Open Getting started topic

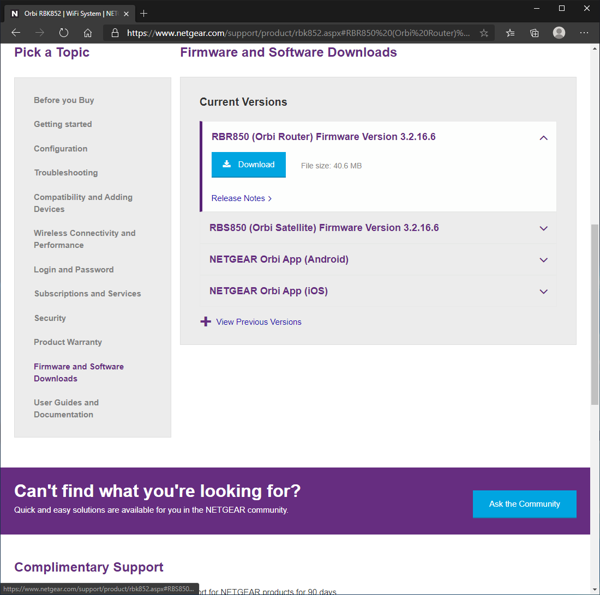coord(63,124)
